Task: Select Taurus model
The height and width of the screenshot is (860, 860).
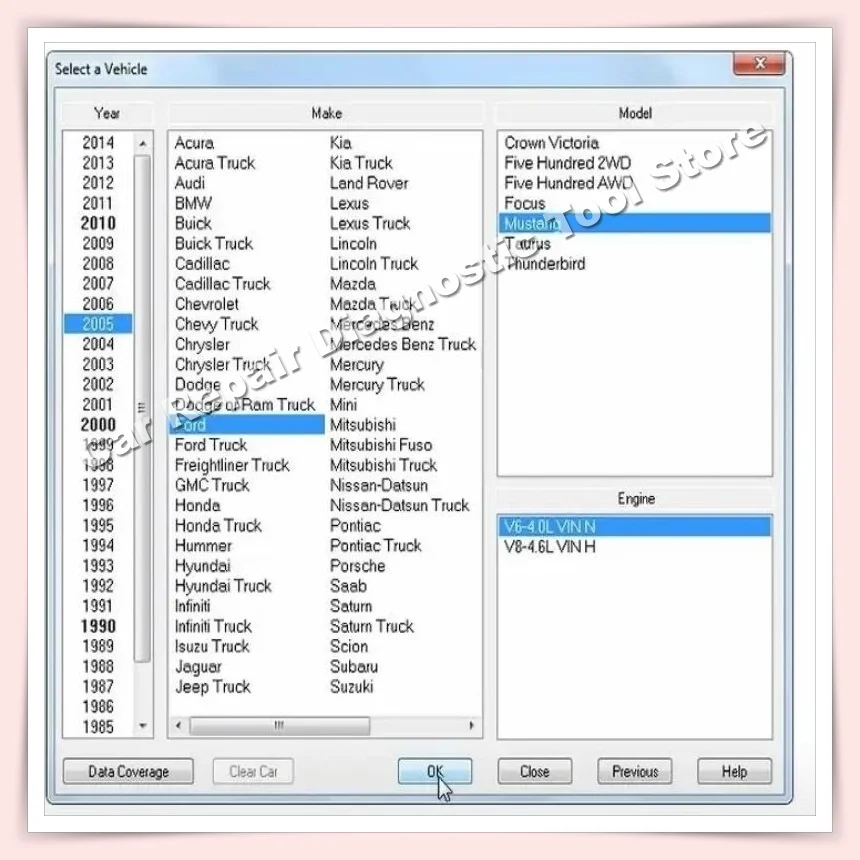Action: pyautogui.click(x=528, y=244)
